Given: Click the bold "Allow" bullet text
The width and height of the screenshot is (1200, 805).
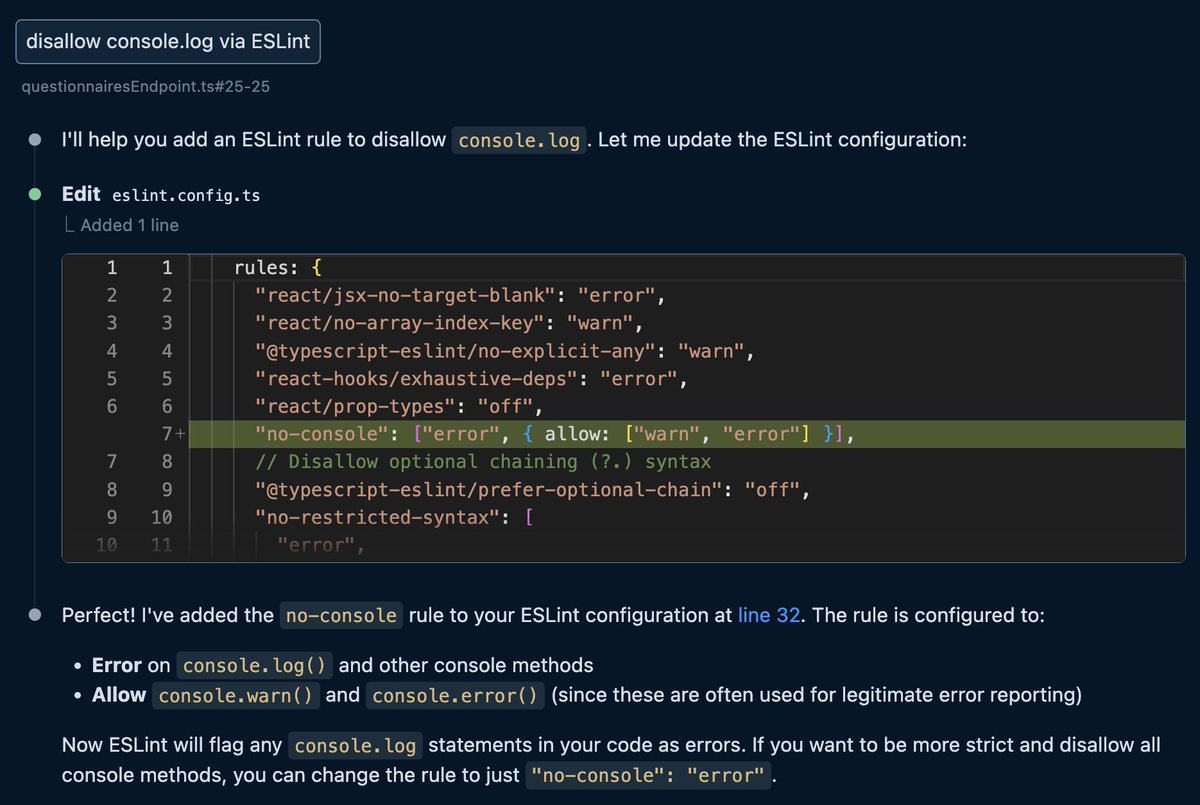Looking at the screenshot, I should pos(119,694).
